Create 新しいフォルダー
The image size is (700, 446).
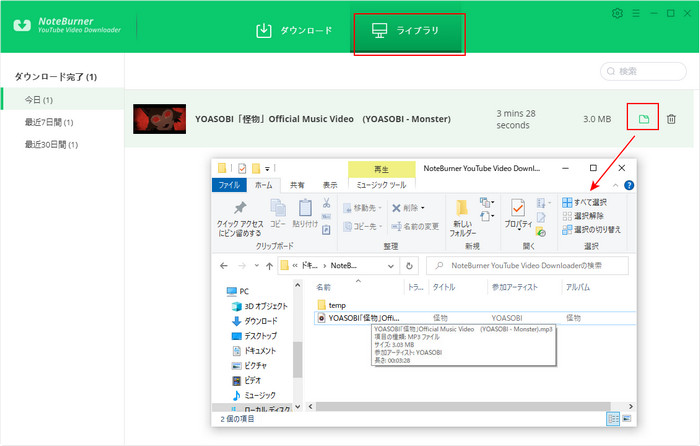click(x=462, y=218)
